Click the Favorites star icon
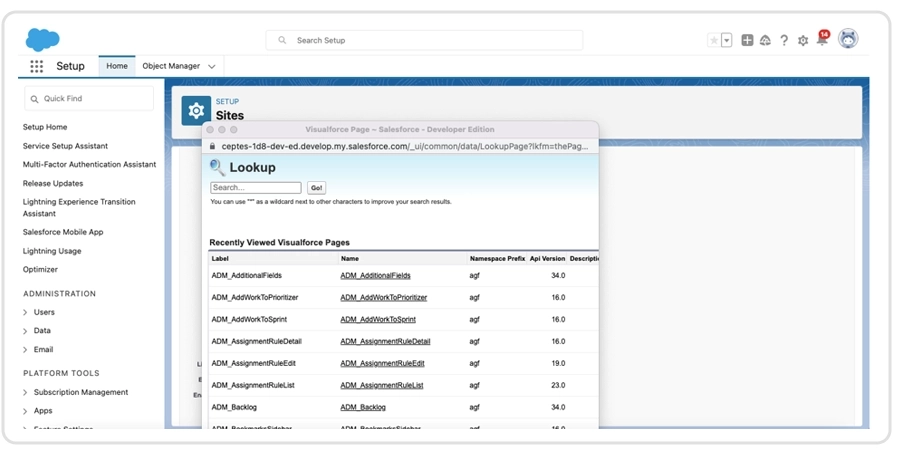This screenshot has width=900, height=456. [x=713, y=40]
